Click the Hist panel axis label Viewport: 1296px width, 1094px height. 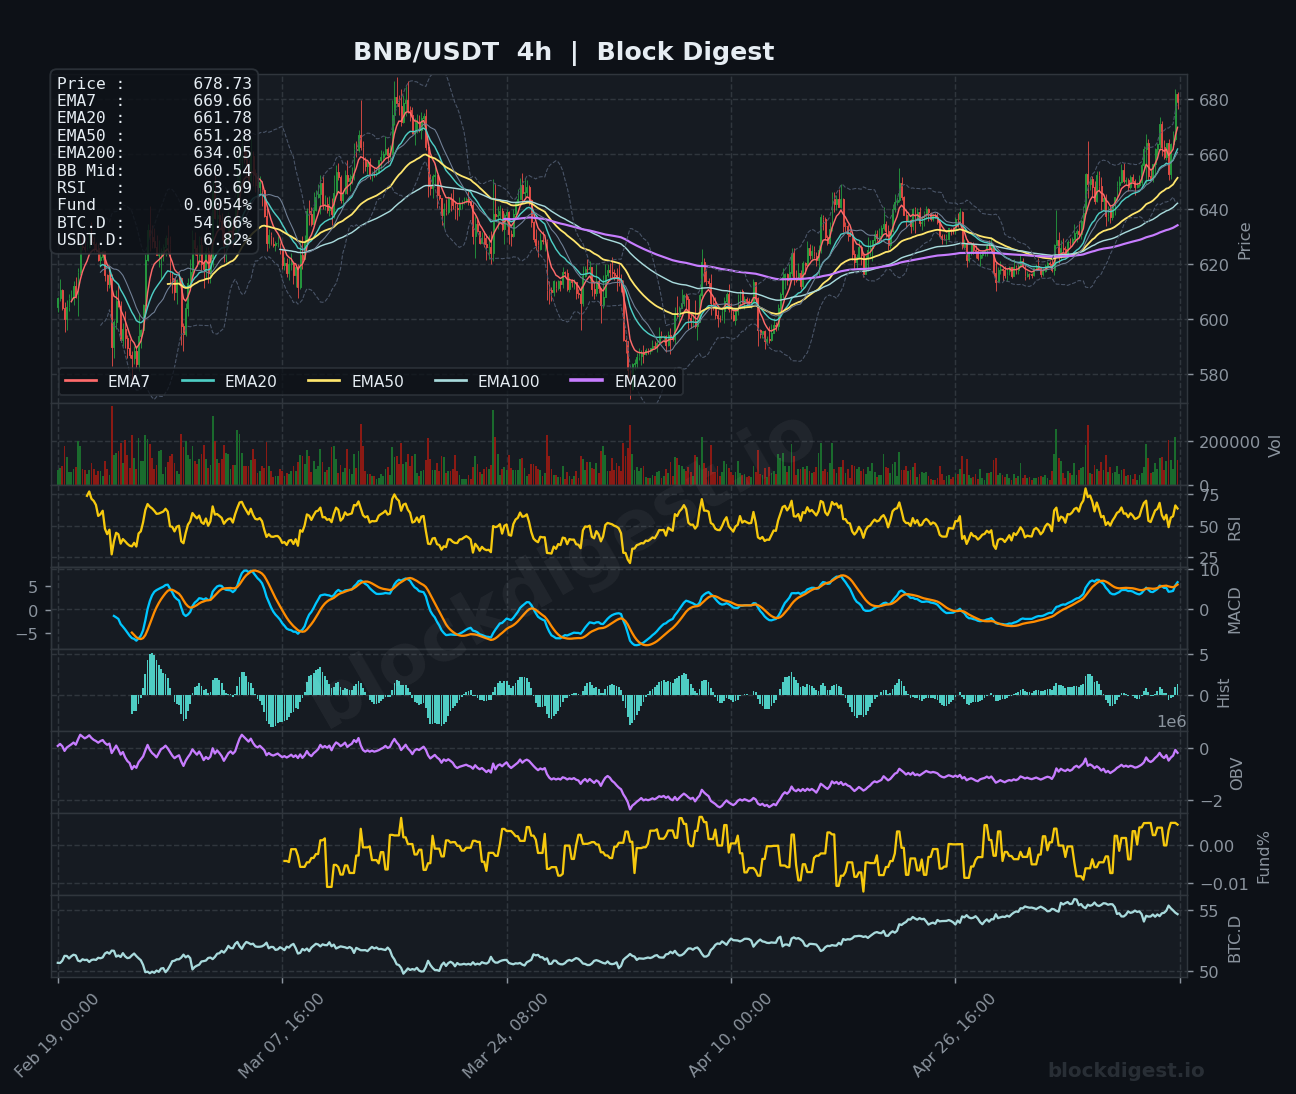click(1224, 693)
